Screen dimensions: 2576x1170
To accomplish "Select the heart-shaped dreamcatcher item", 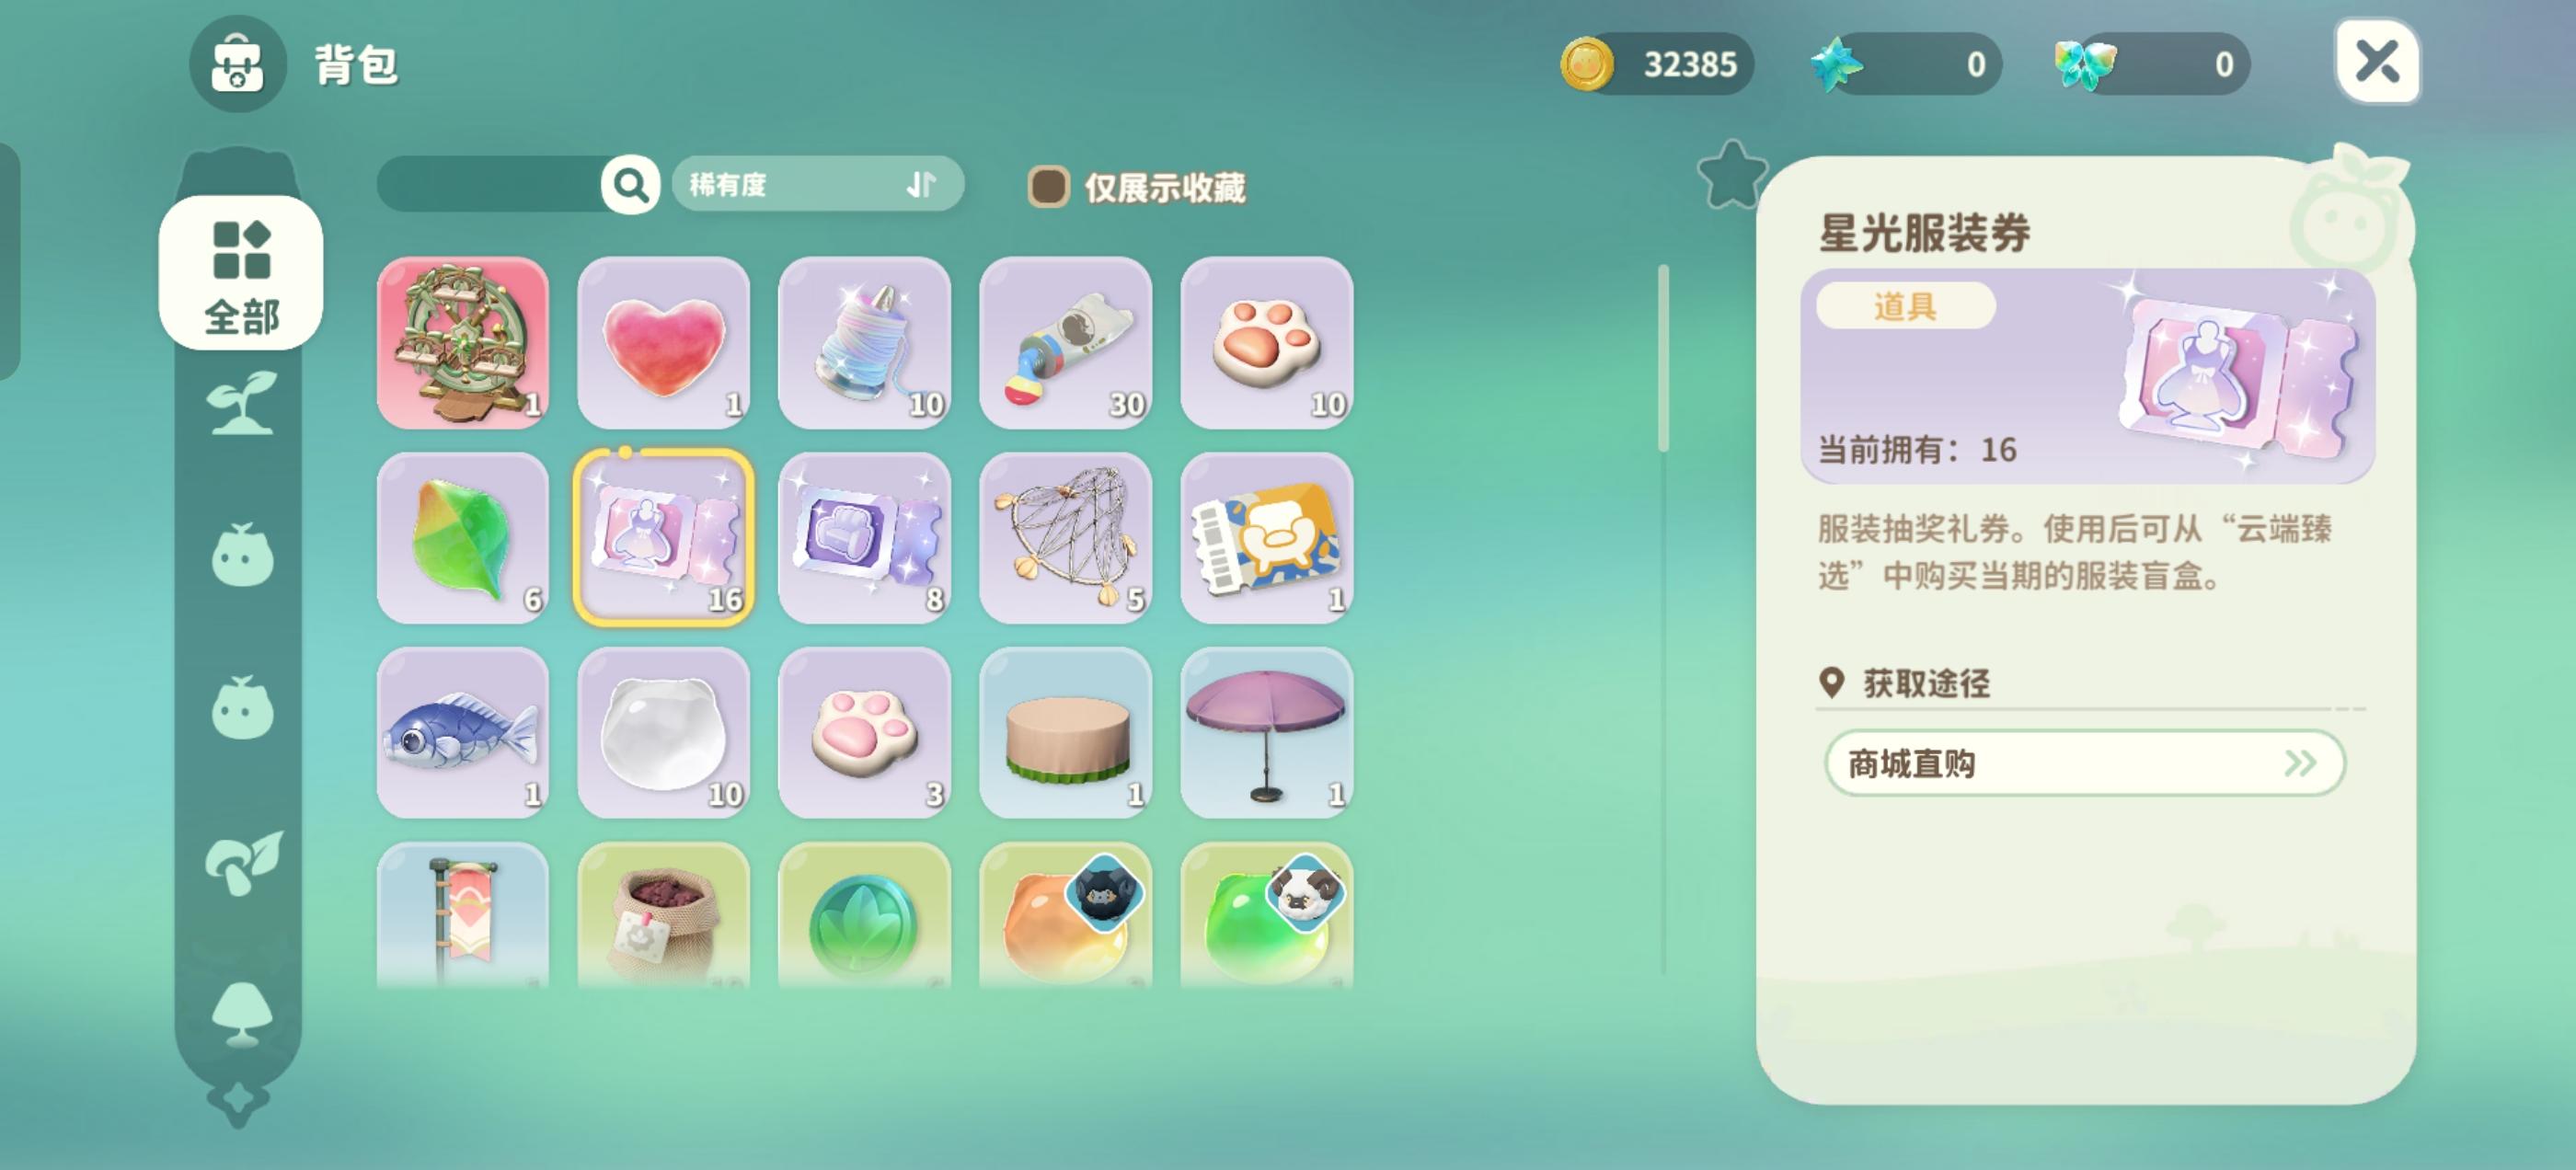I will click(1065, 538).
